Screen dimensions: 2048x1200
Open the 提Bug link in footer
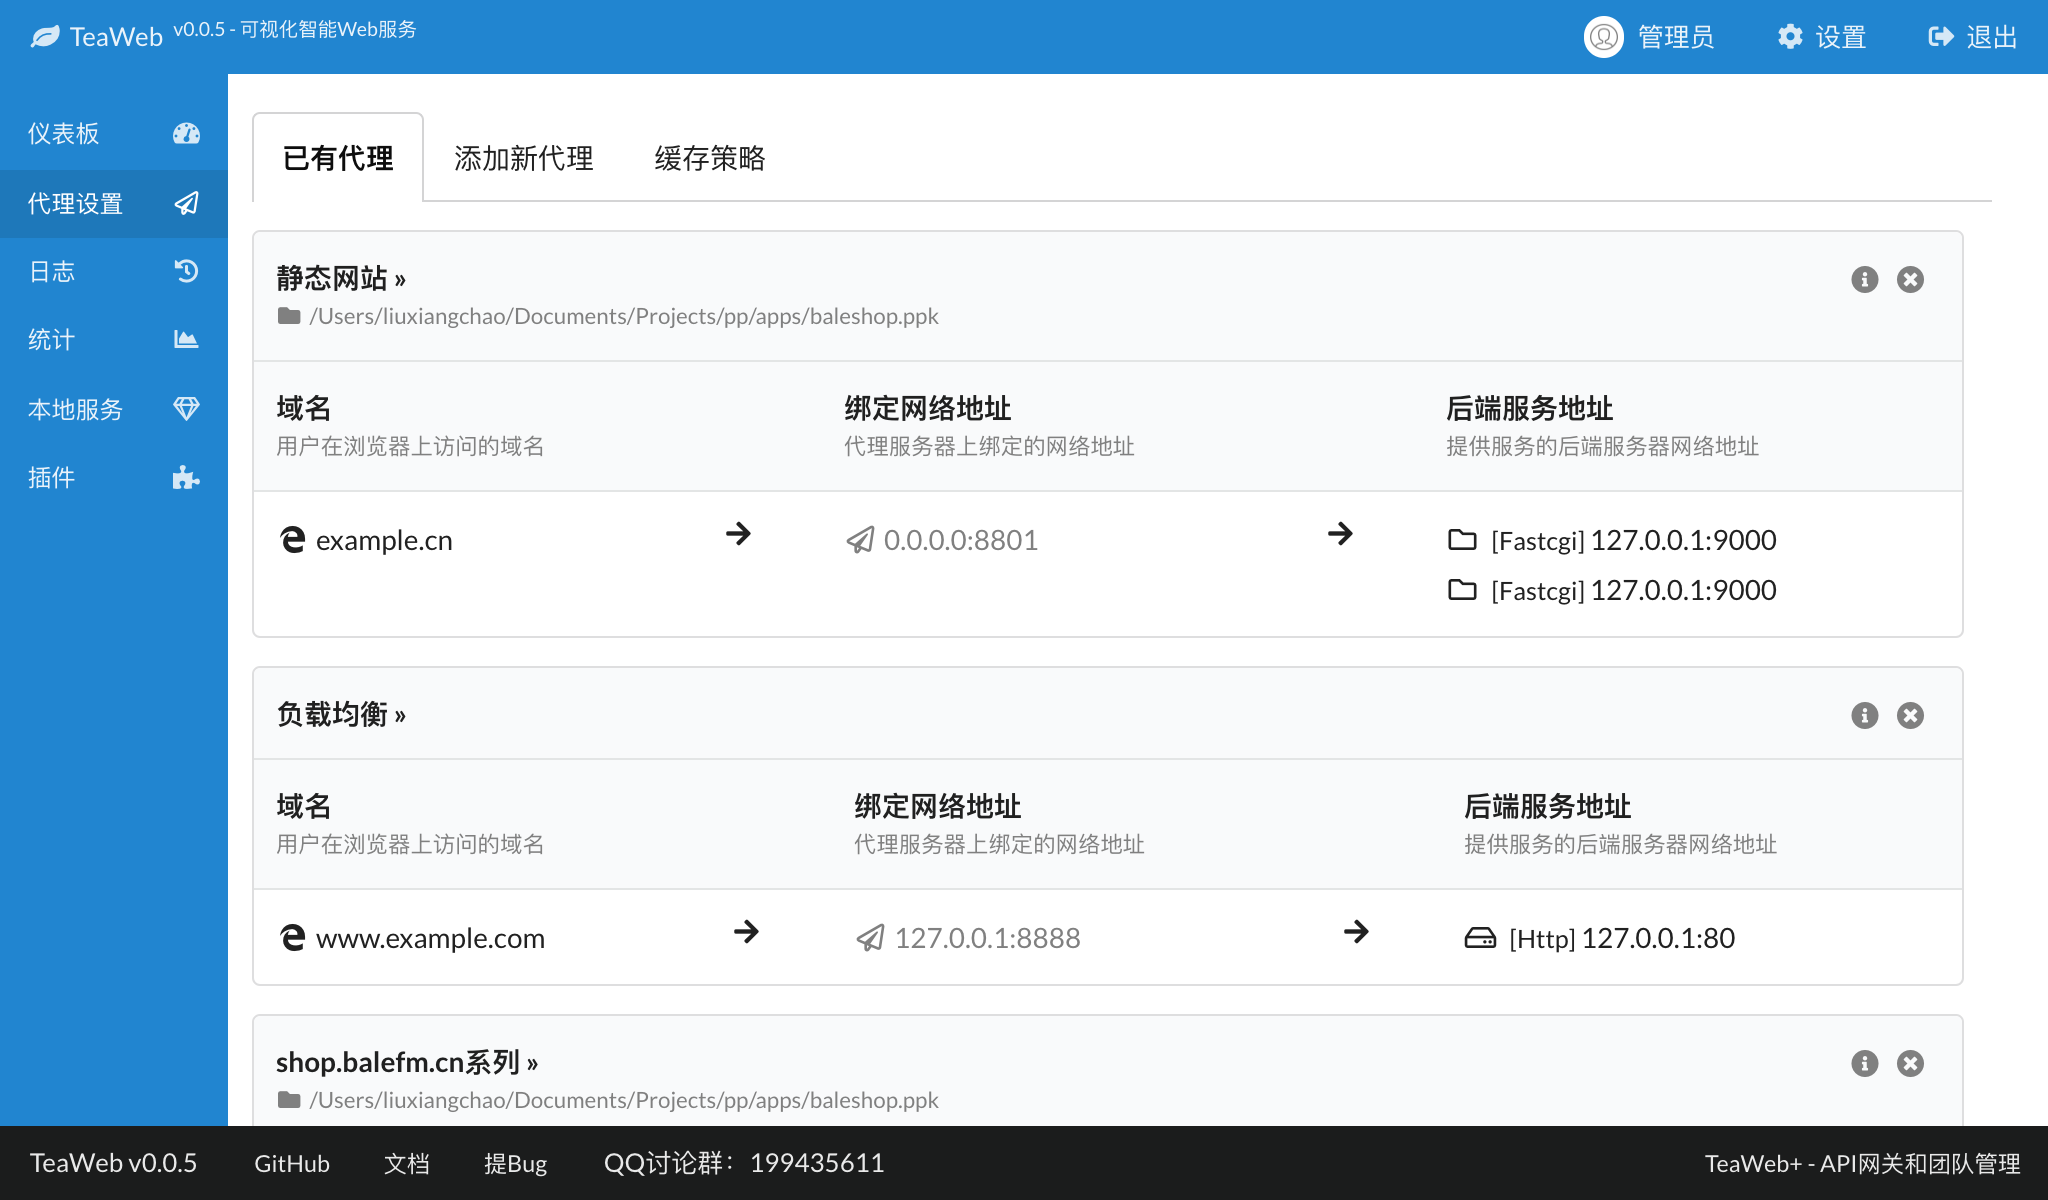515,1164
